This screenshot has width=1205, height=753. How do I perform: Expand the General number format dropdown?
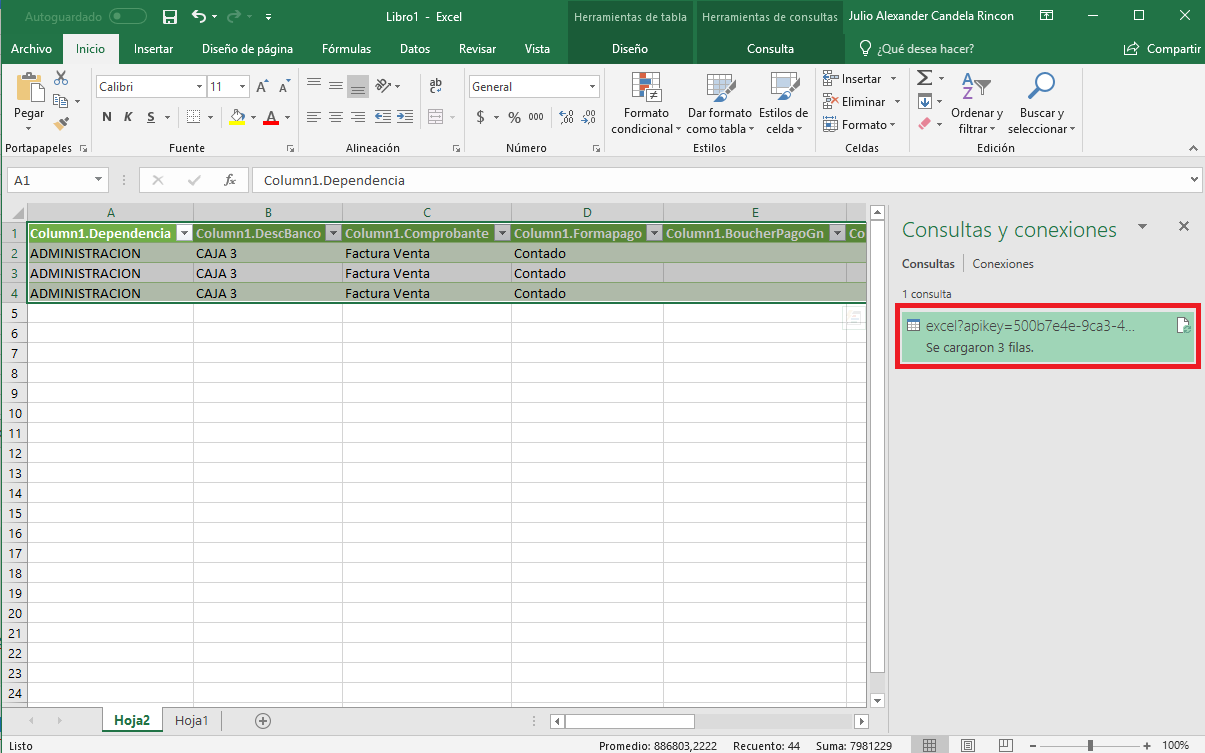(x=592, y=87)
